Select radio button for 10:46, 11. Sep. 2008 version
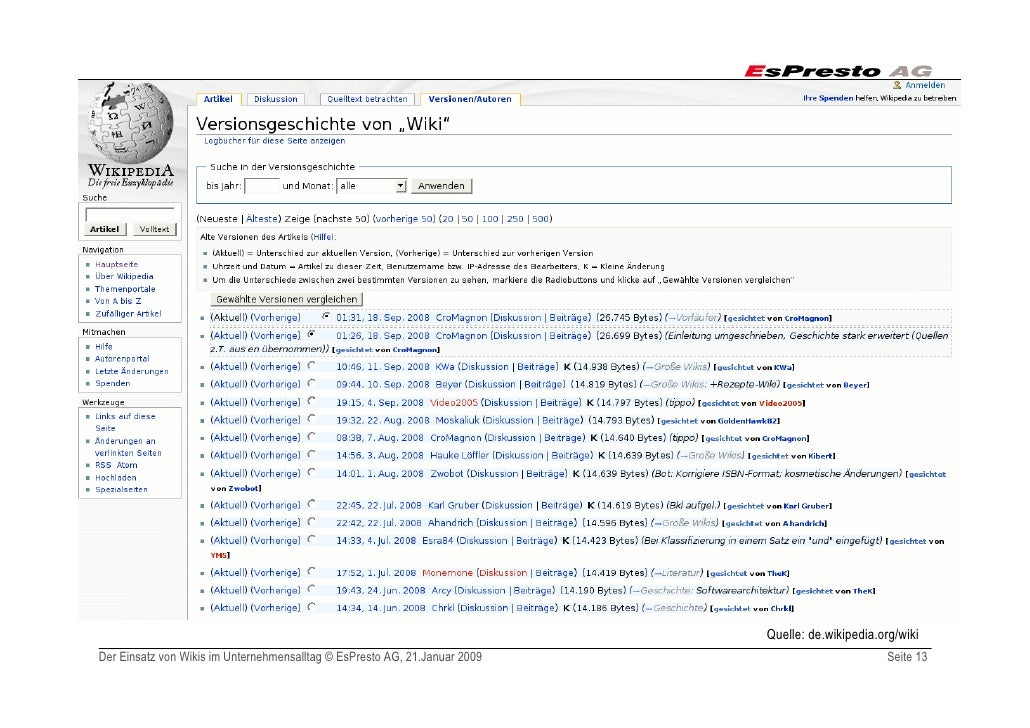The width and height of the screenshot is (1030, 728). (x=311, y=366)
